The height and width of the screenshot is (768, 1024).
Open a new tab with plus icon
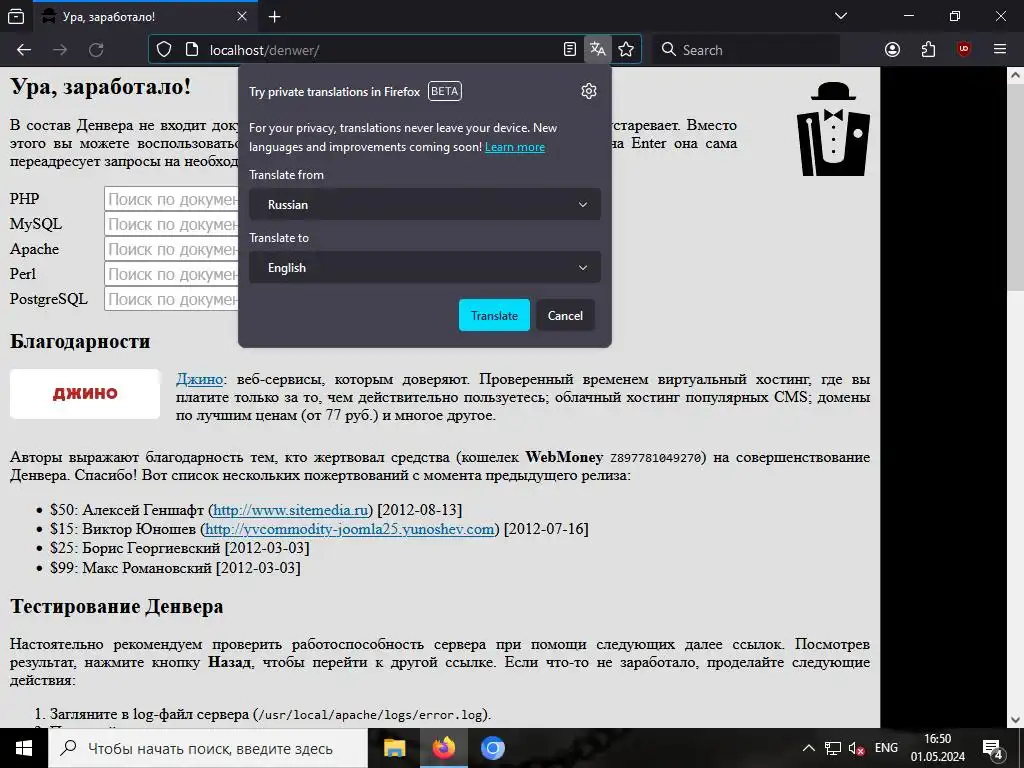click(275, 16)
